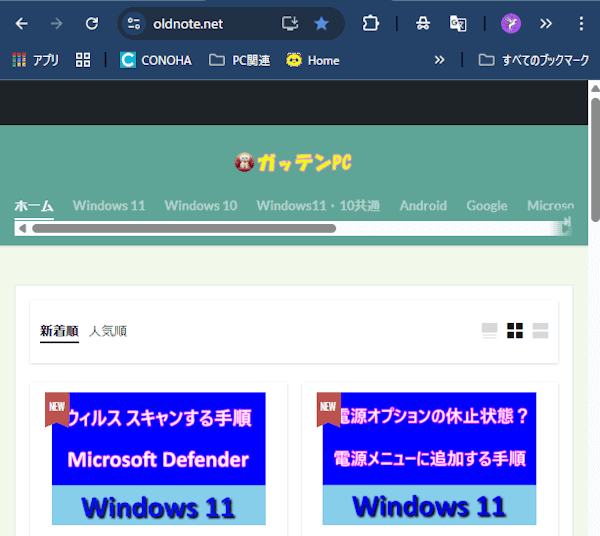The width and height of the screenshot is (600, 536).
Task: Sort posts by 新着順
Action: pos(59,331)
